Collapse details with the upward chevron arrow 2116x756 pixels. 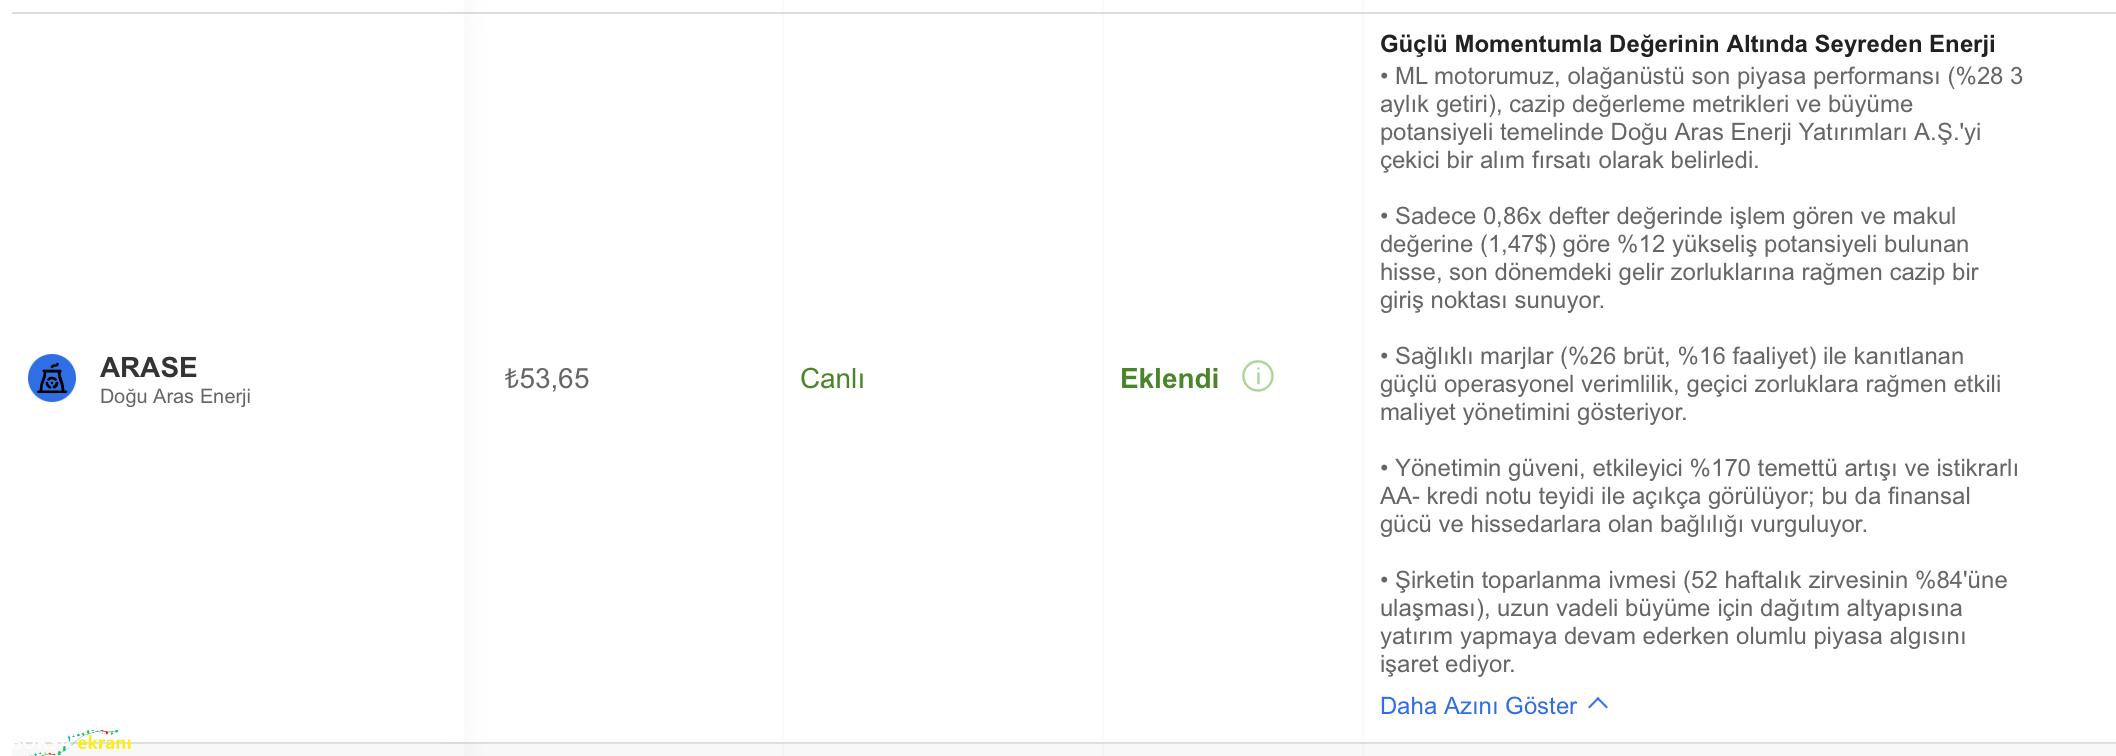click(x=1598, y=704)
